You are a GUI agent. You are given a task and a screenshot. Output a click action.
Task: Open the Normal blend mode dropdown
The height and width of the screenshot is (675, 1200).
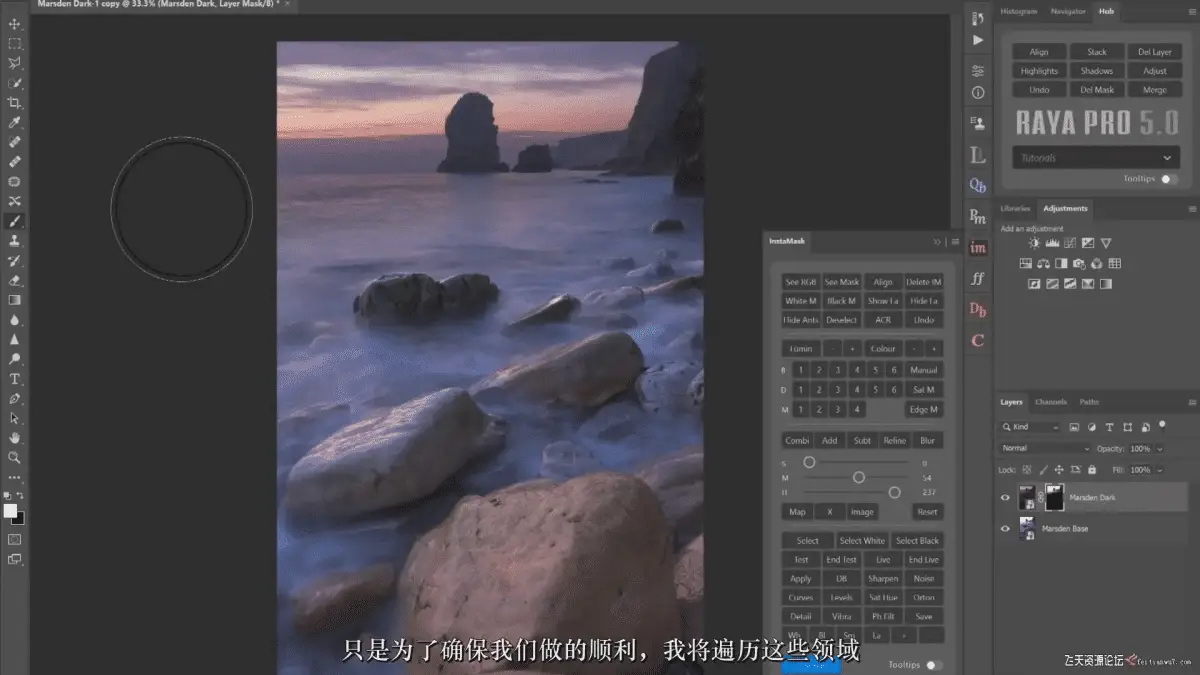[x=1045, y=449]
